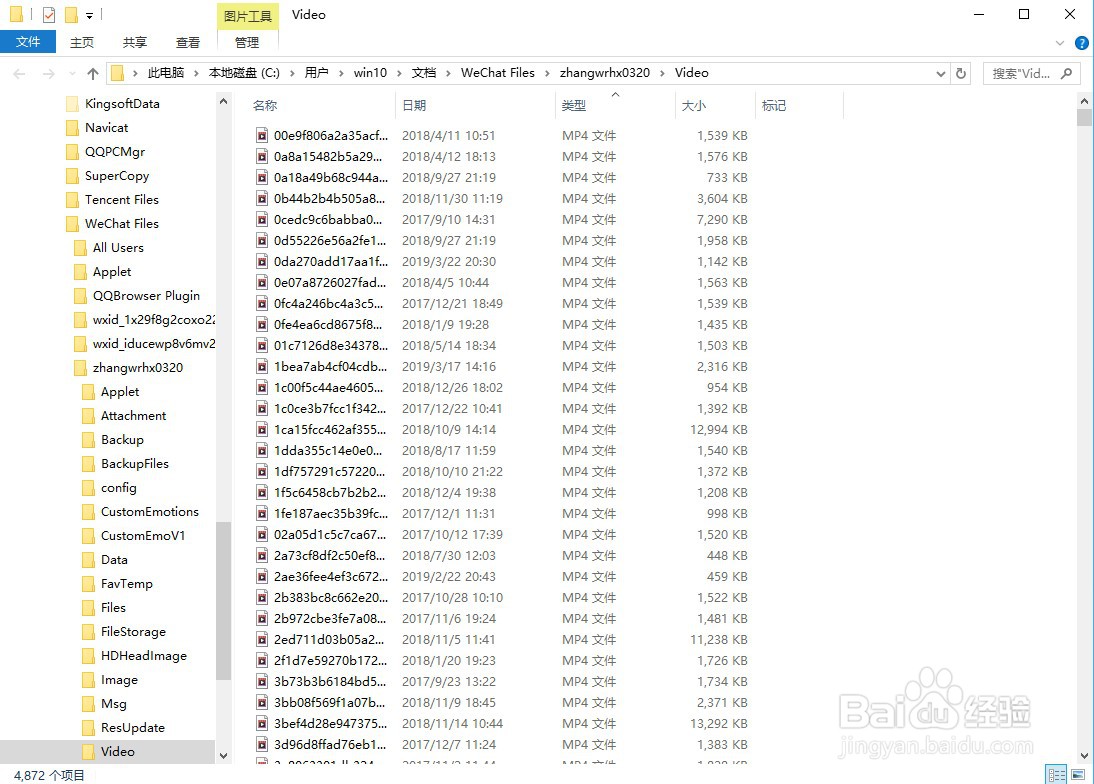
Task: Select file dated 2019/3/22 20:30
Action: click(x=449, y=262)
